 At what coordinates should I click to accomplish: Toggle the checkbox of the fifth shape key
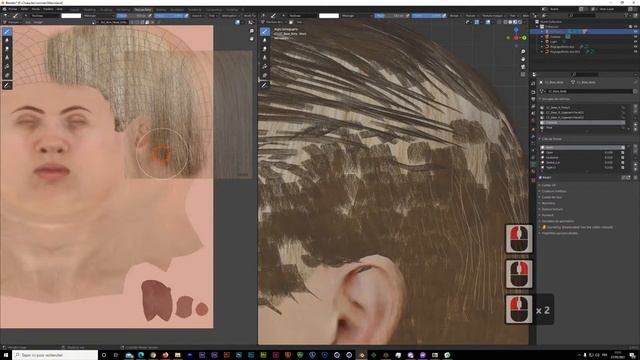point(622,167)
